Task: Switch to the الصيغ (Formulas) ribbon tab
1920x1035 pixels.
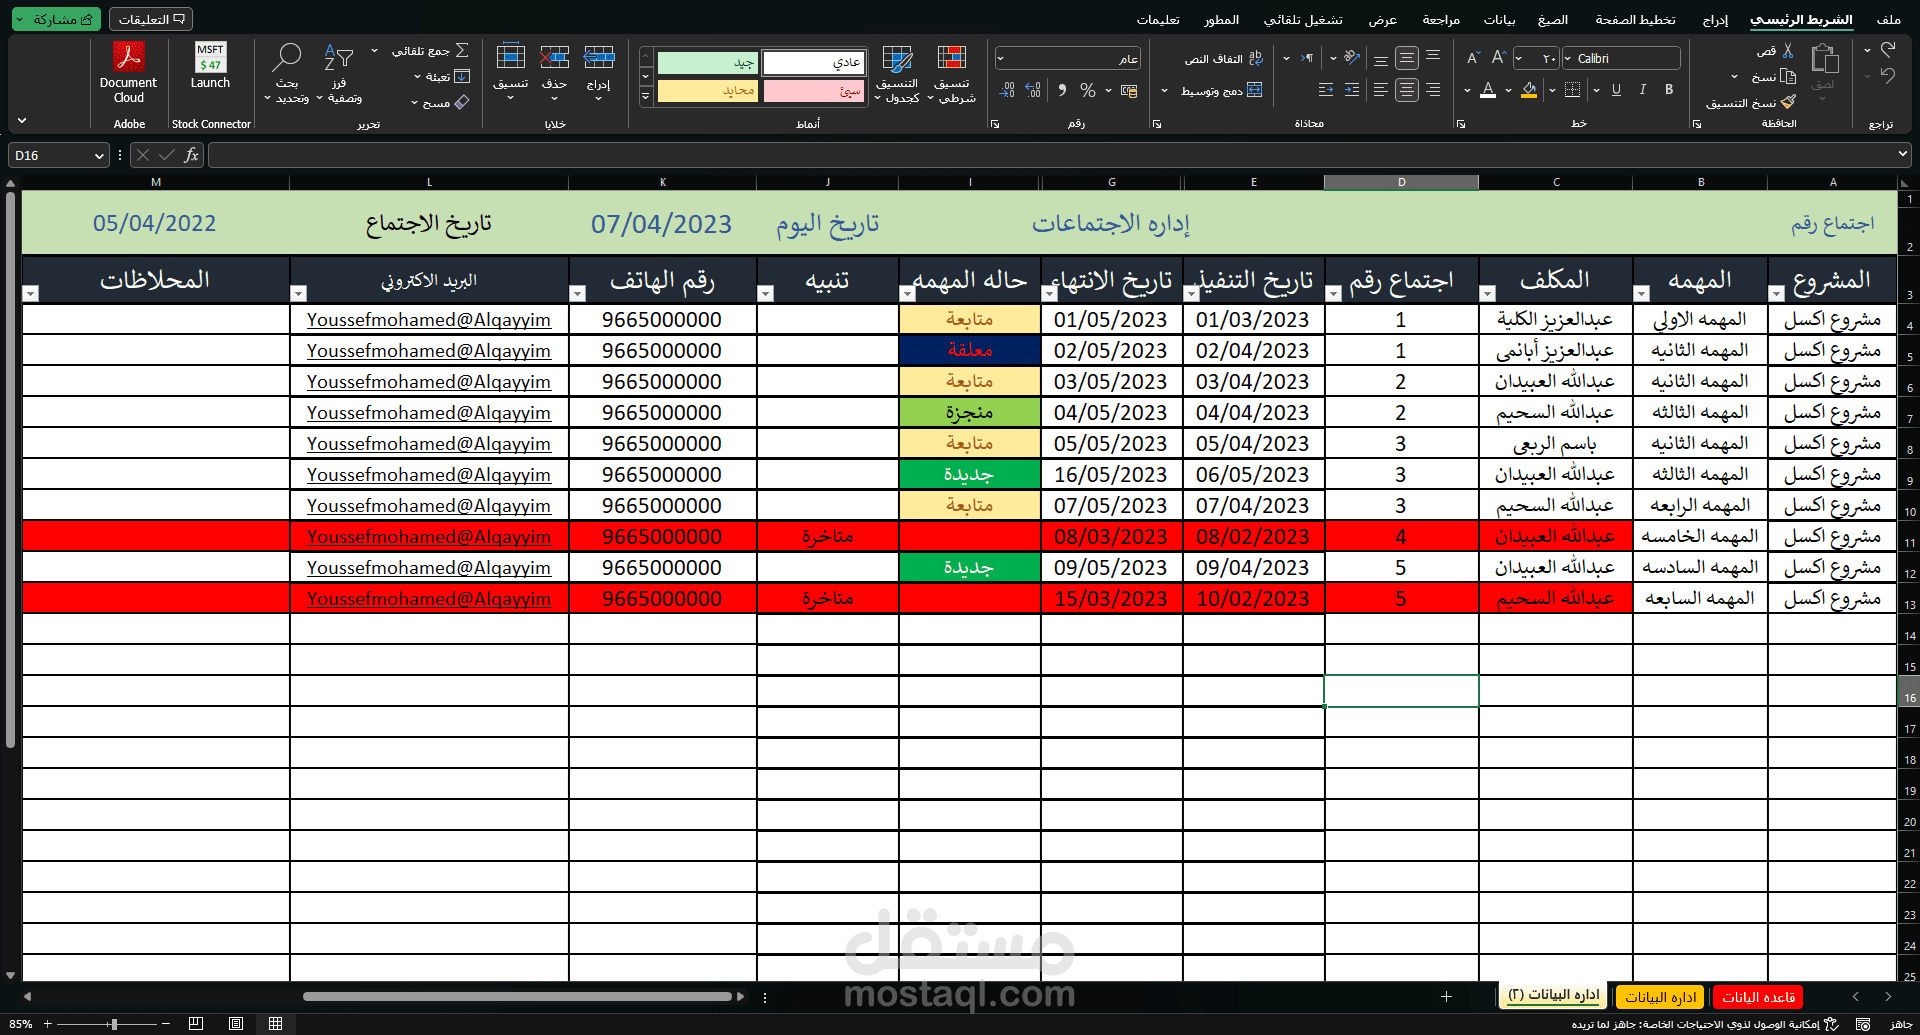Action: click(x=1553, y=19)
